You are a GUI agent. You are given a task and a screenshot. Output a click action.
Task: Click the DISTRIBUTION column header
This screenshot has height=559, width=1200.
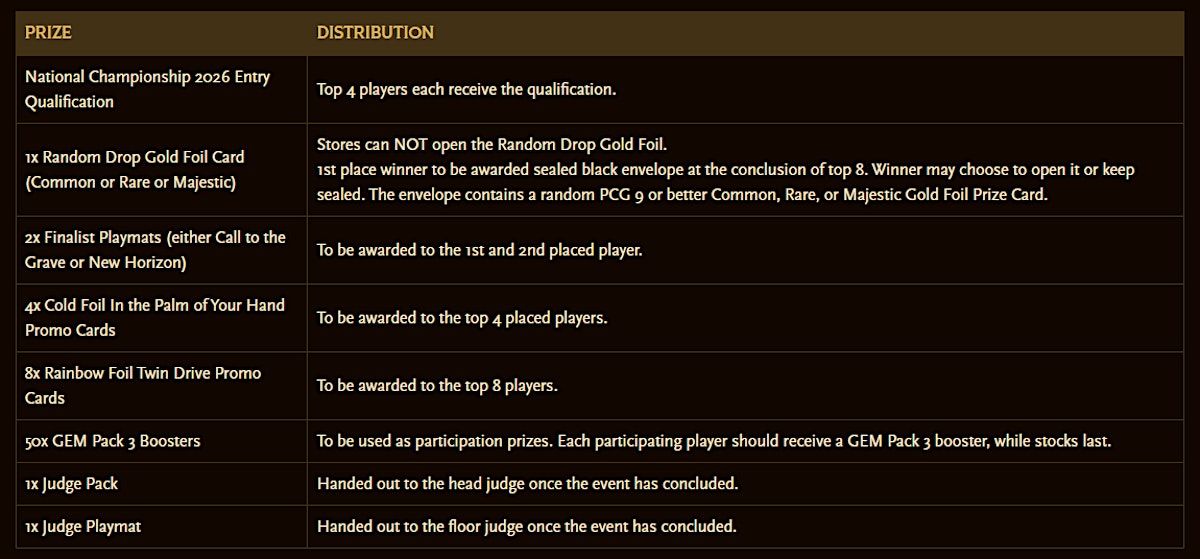pos(375,33)
